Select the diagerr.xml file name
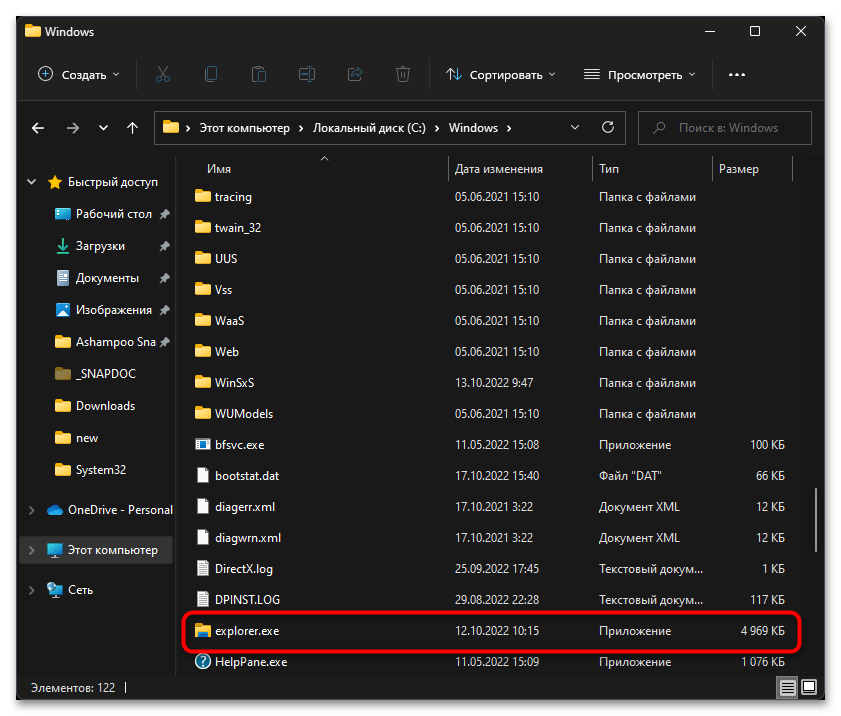 pyautogui.click(x=245, y=507)
